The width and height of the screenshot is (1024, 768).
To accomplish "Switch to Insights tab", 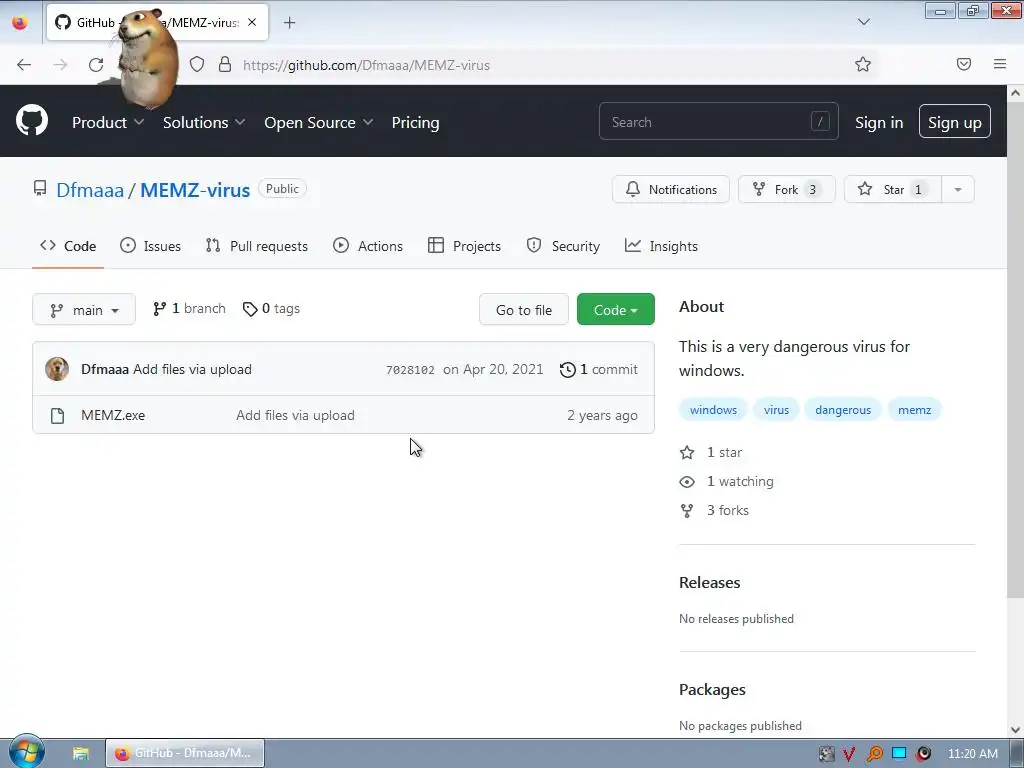I will pyautogui.click(x=661, y=246).
